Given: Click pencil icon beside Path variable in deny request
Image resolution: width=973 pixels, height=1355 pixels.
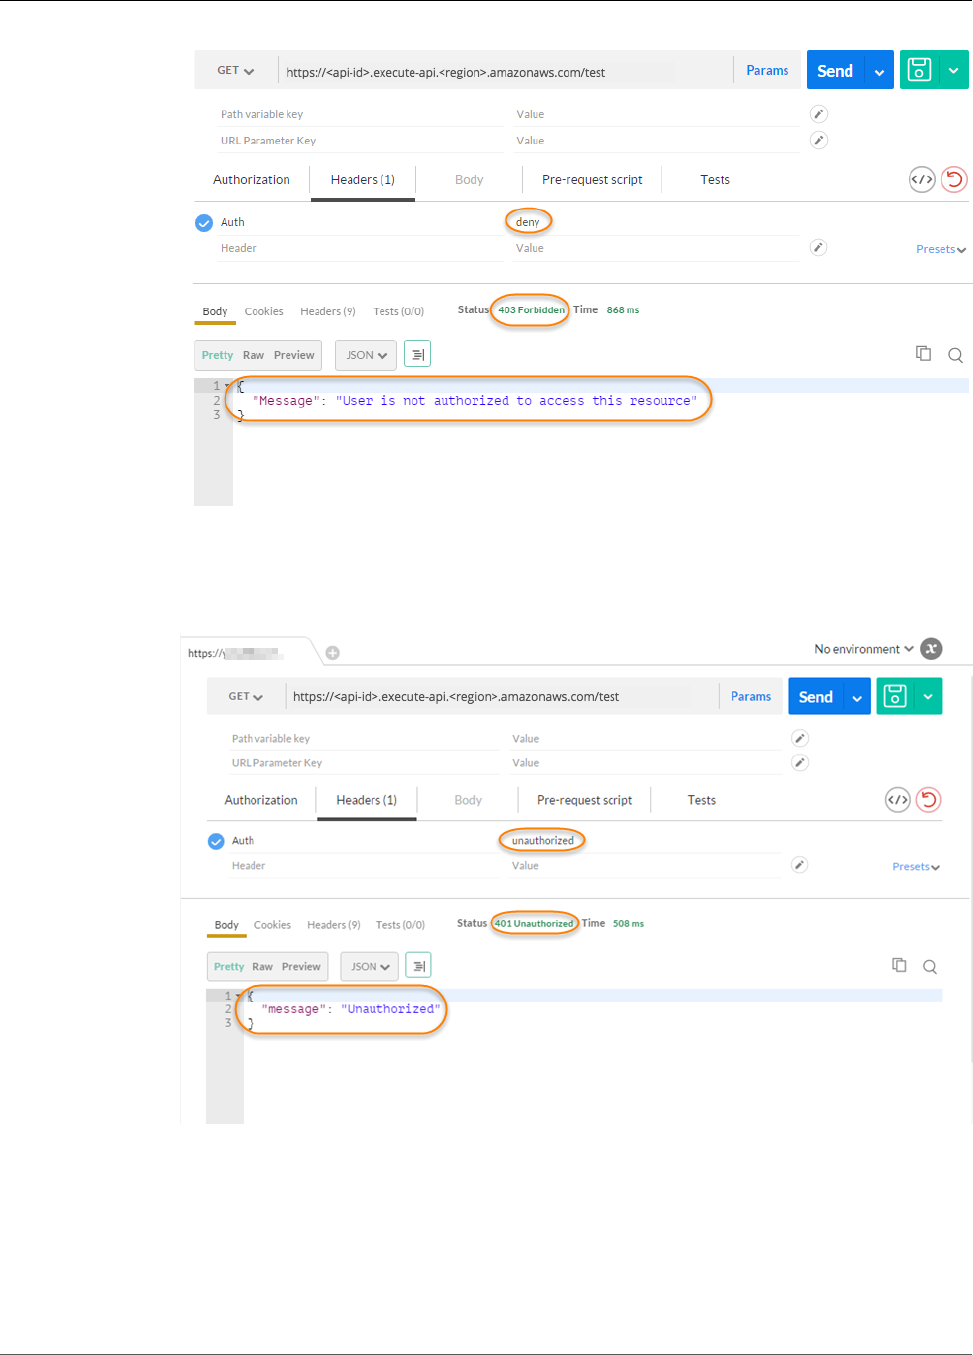Looking at the screenshot, I should click(x=818, y=114).
